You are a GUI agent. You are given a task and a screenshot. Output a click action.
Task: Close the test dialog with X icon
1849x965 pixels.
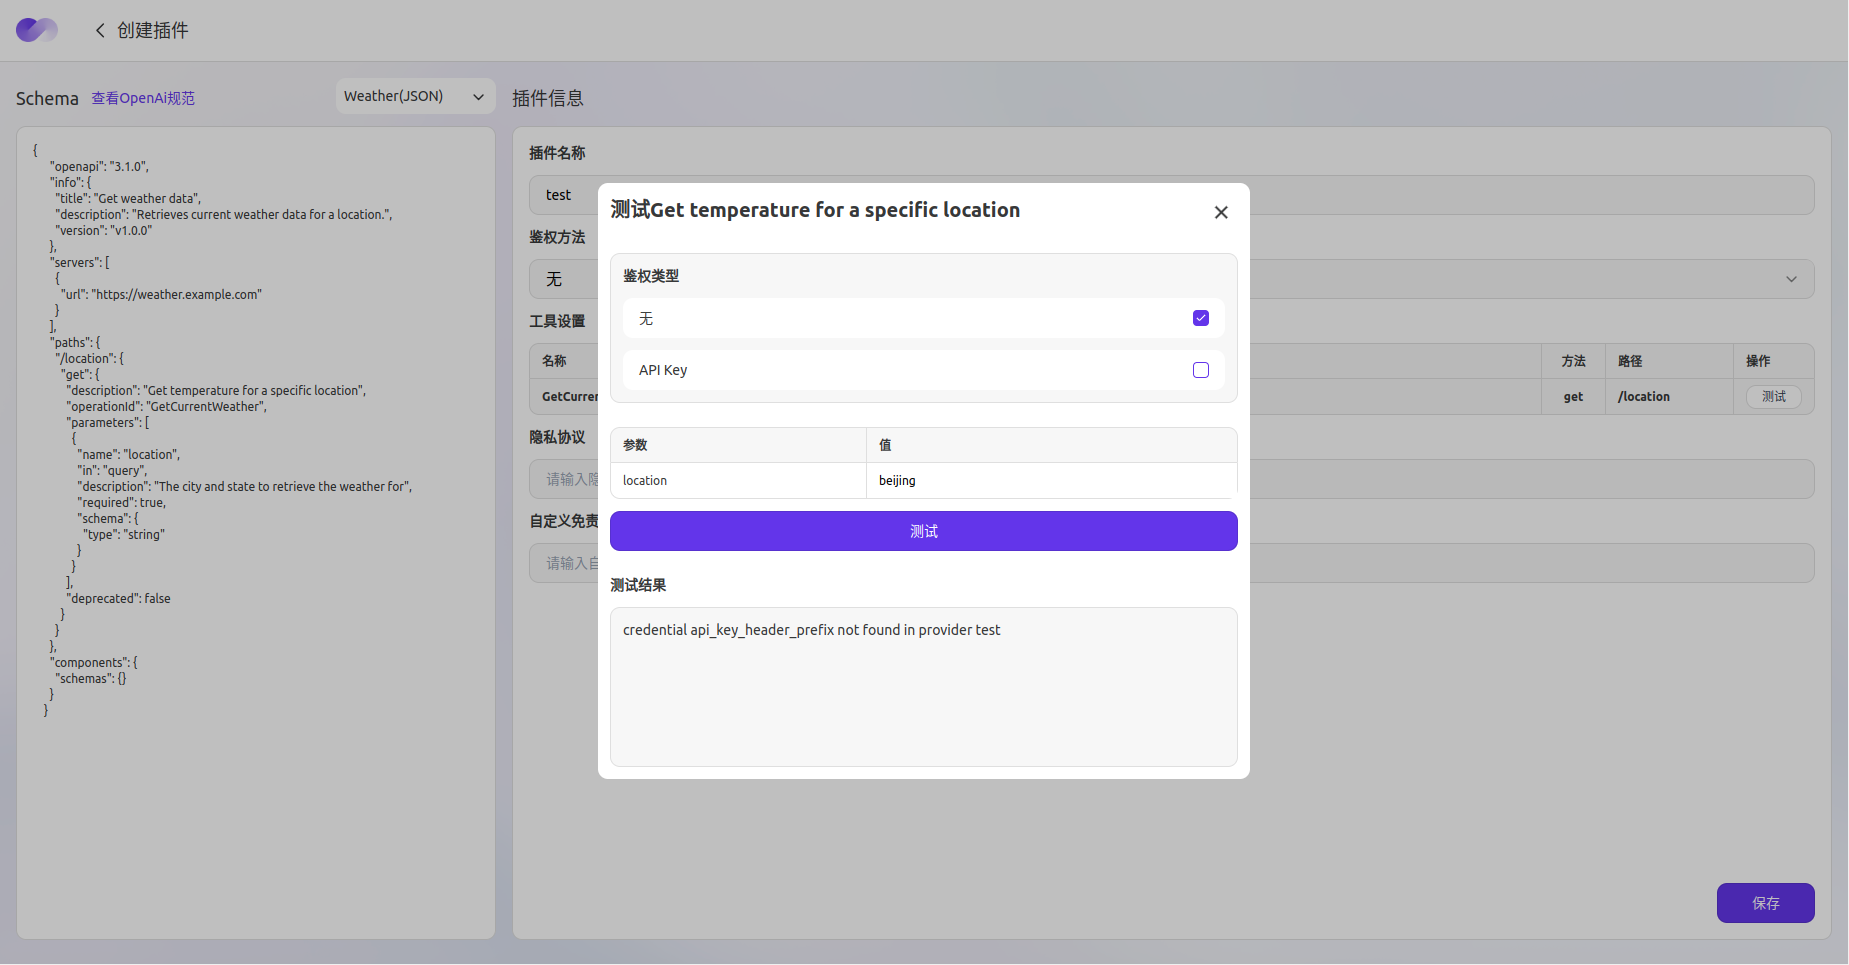pyautogui.click(x=1221, y=212)
